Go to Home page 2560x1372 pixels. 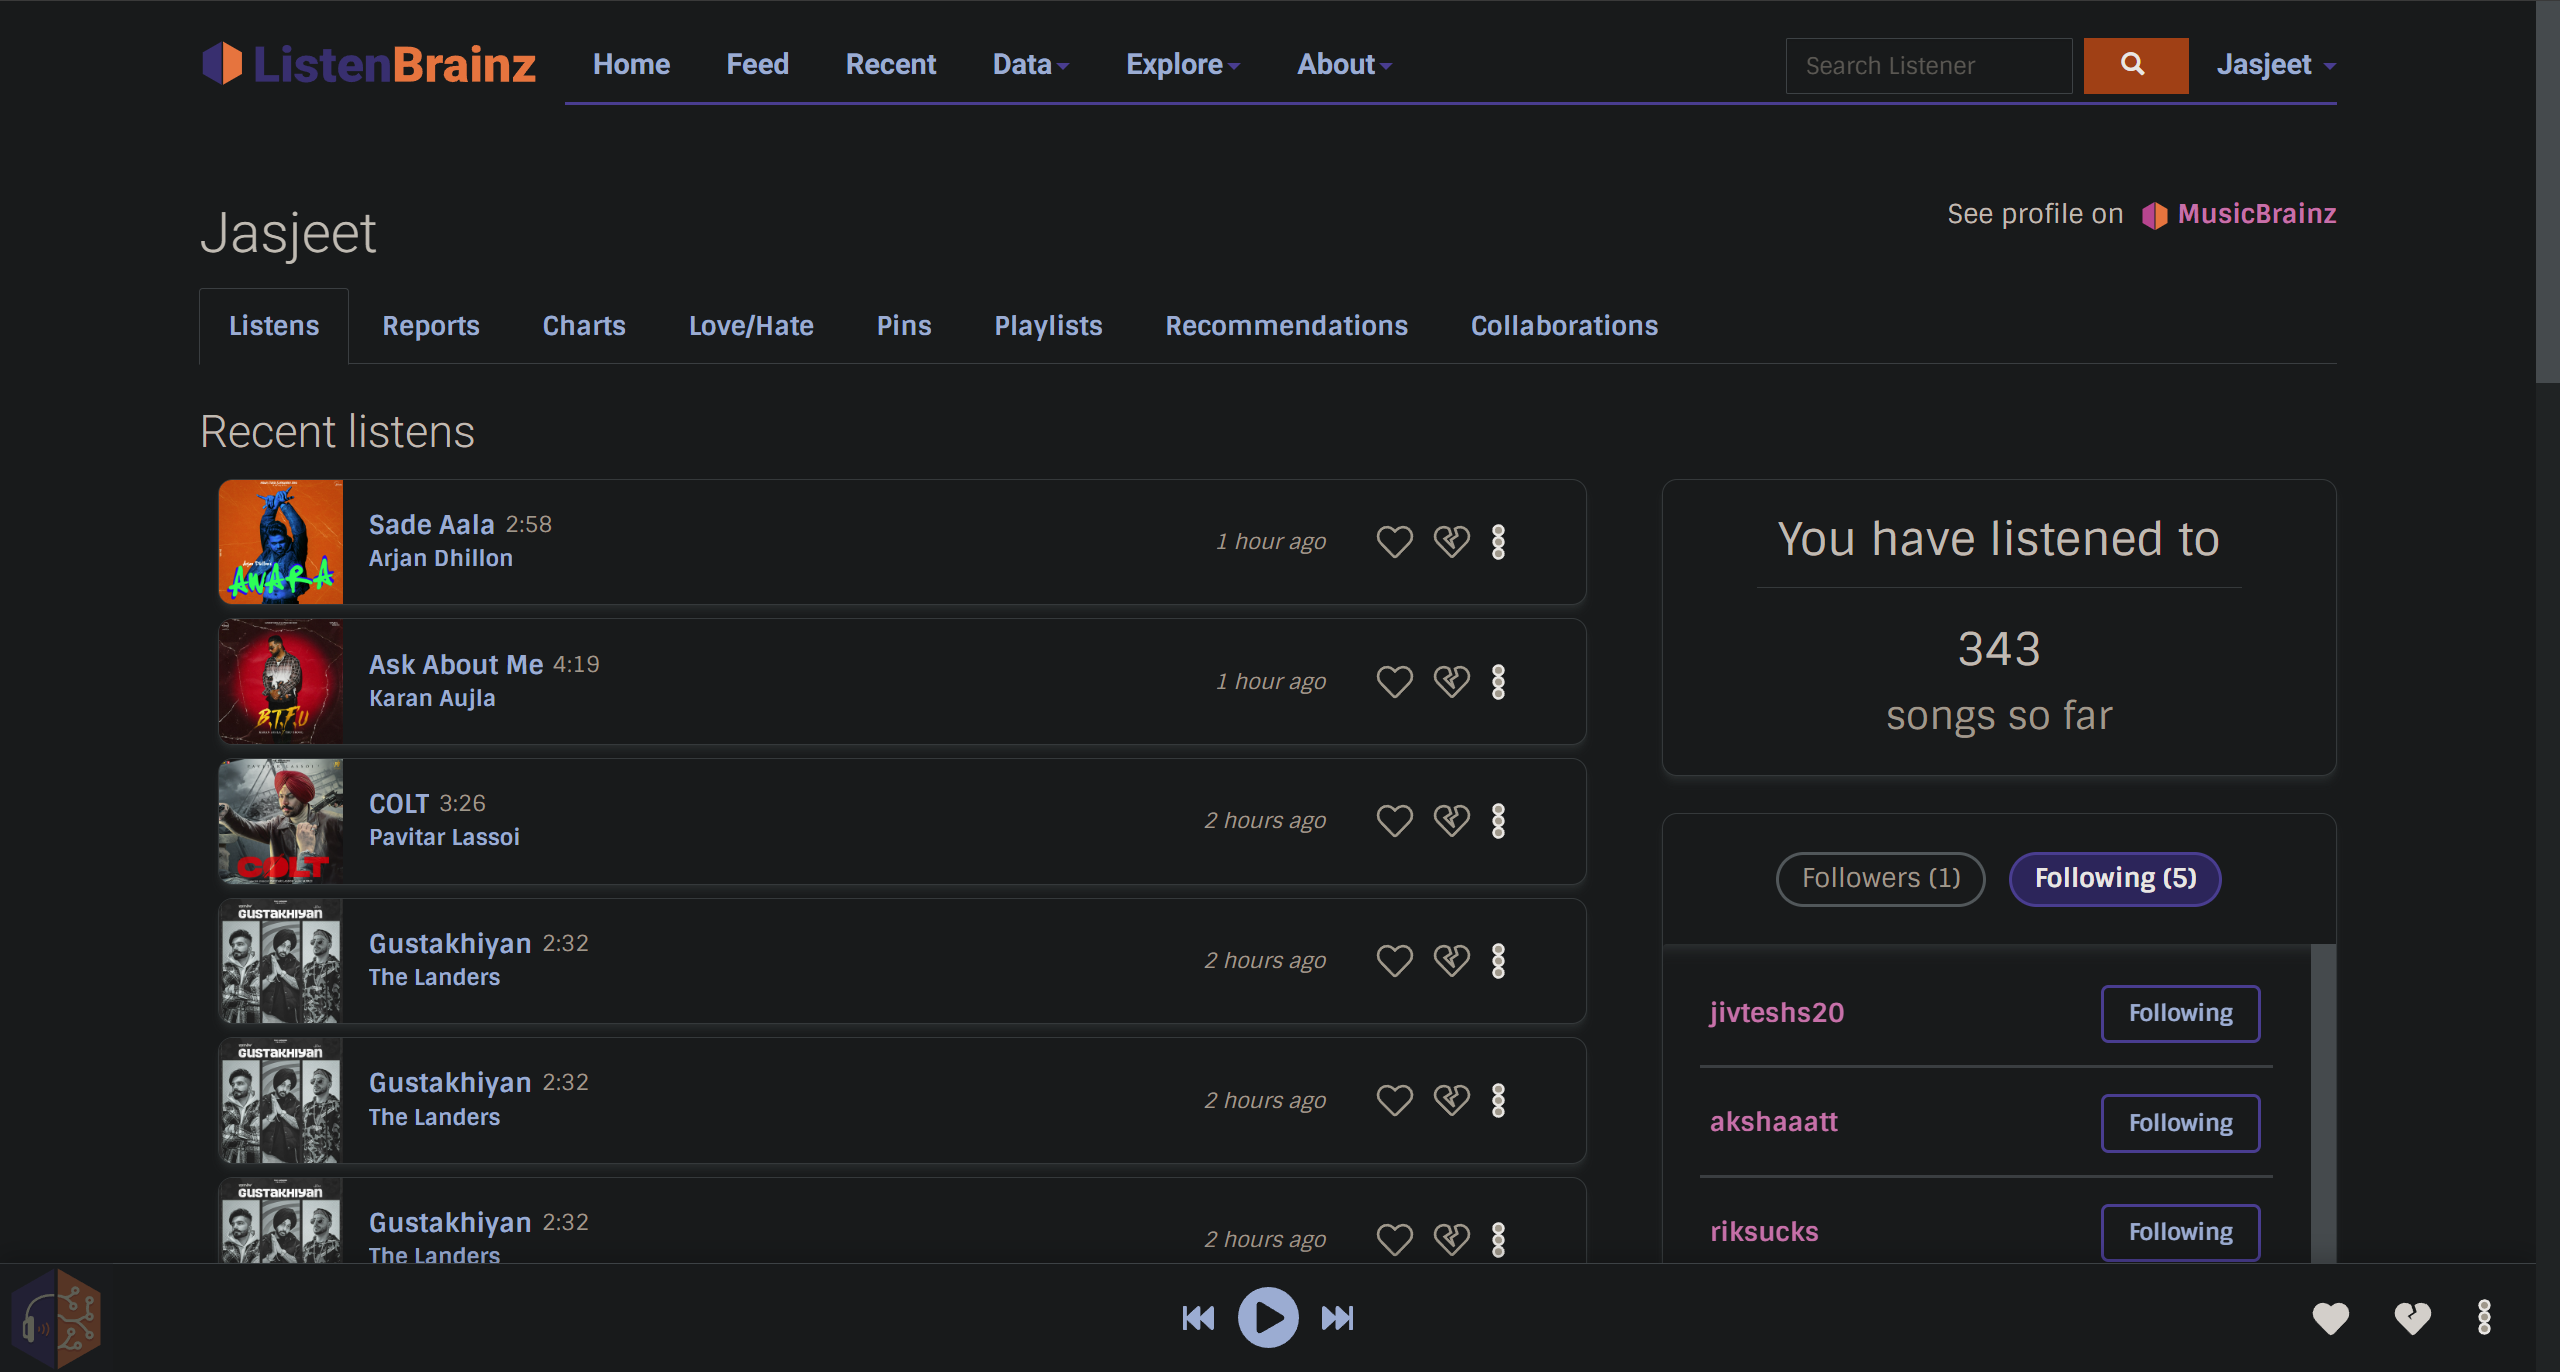(x=631, y=65)
